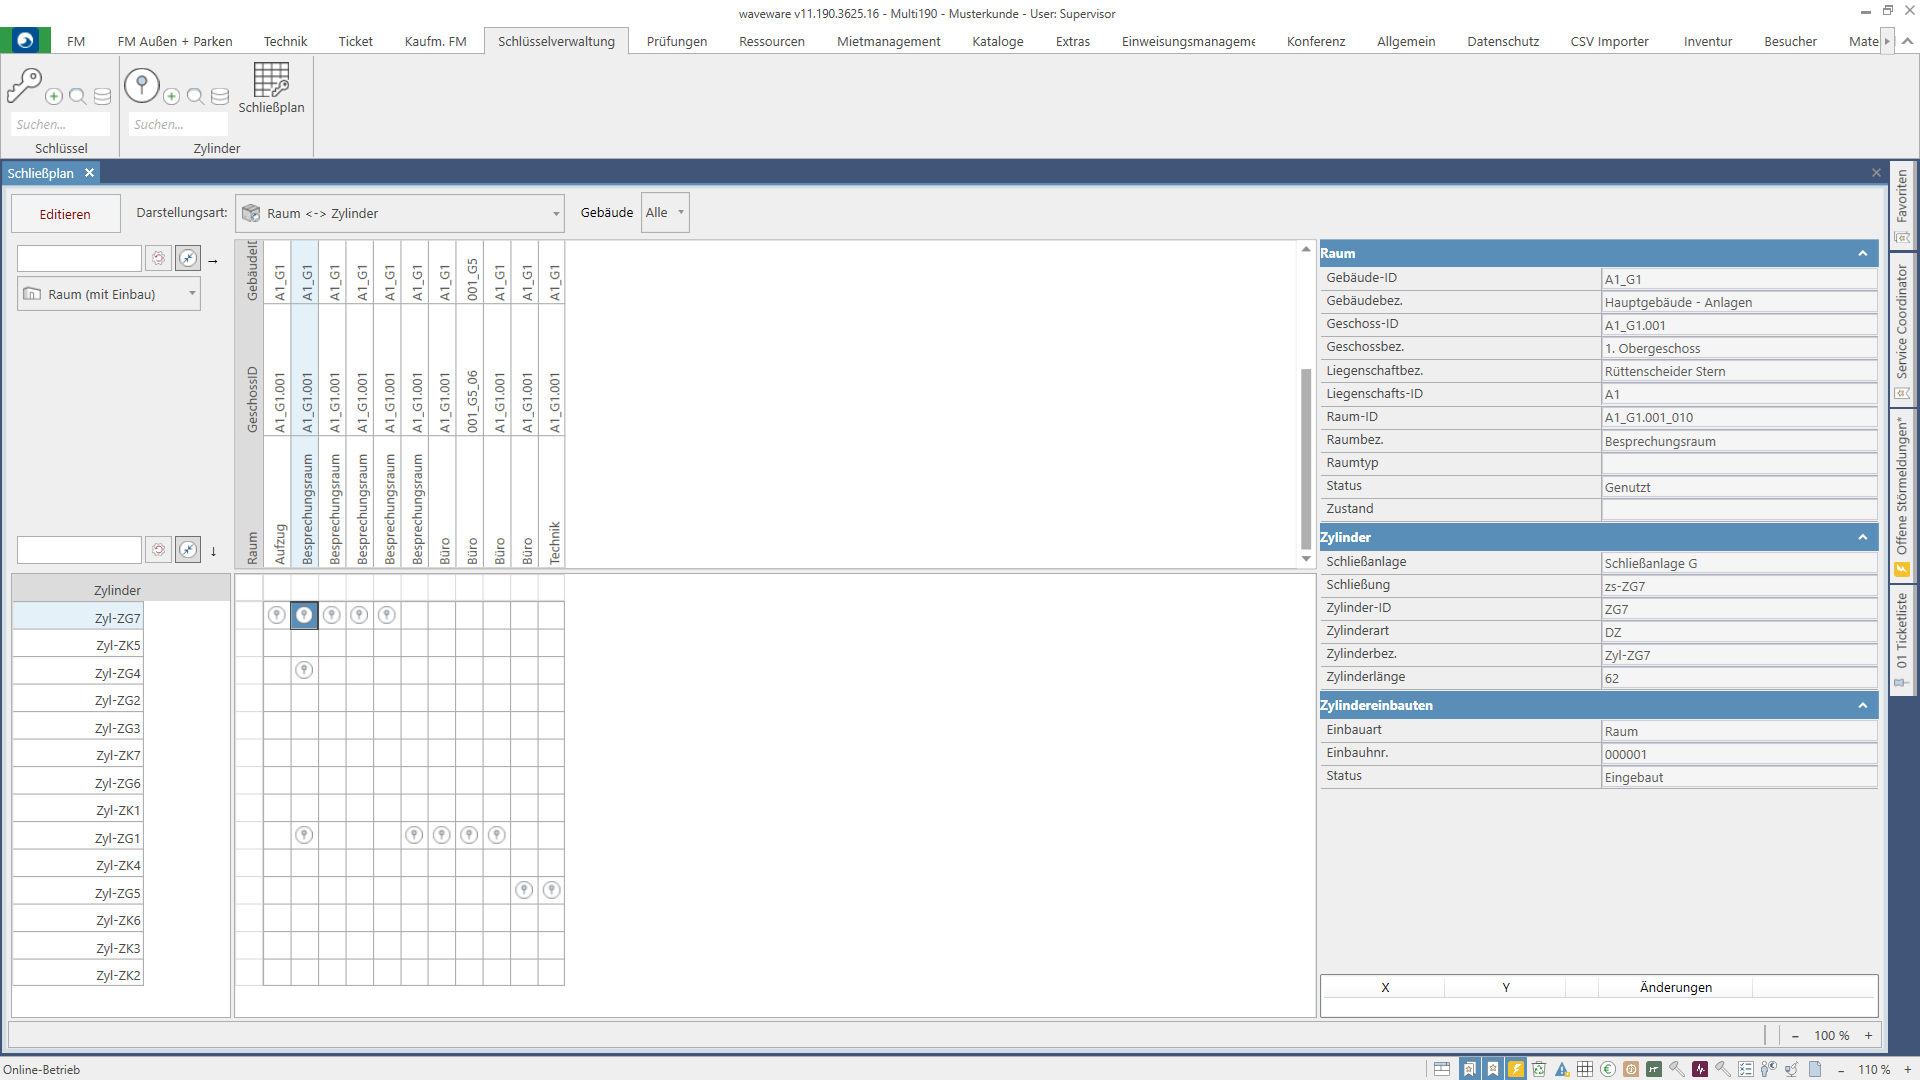Click the large Zylinder lock icon
This screenshot has height=1080, width=1920.
tap(142, 86)
